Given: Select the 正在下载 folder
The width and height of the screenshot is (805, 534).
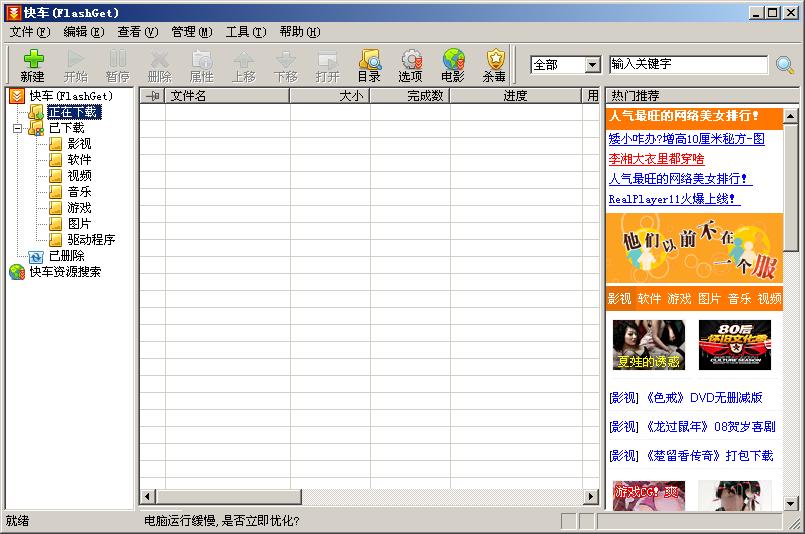Looking at the screenshot, I should [x=74, y=112].
